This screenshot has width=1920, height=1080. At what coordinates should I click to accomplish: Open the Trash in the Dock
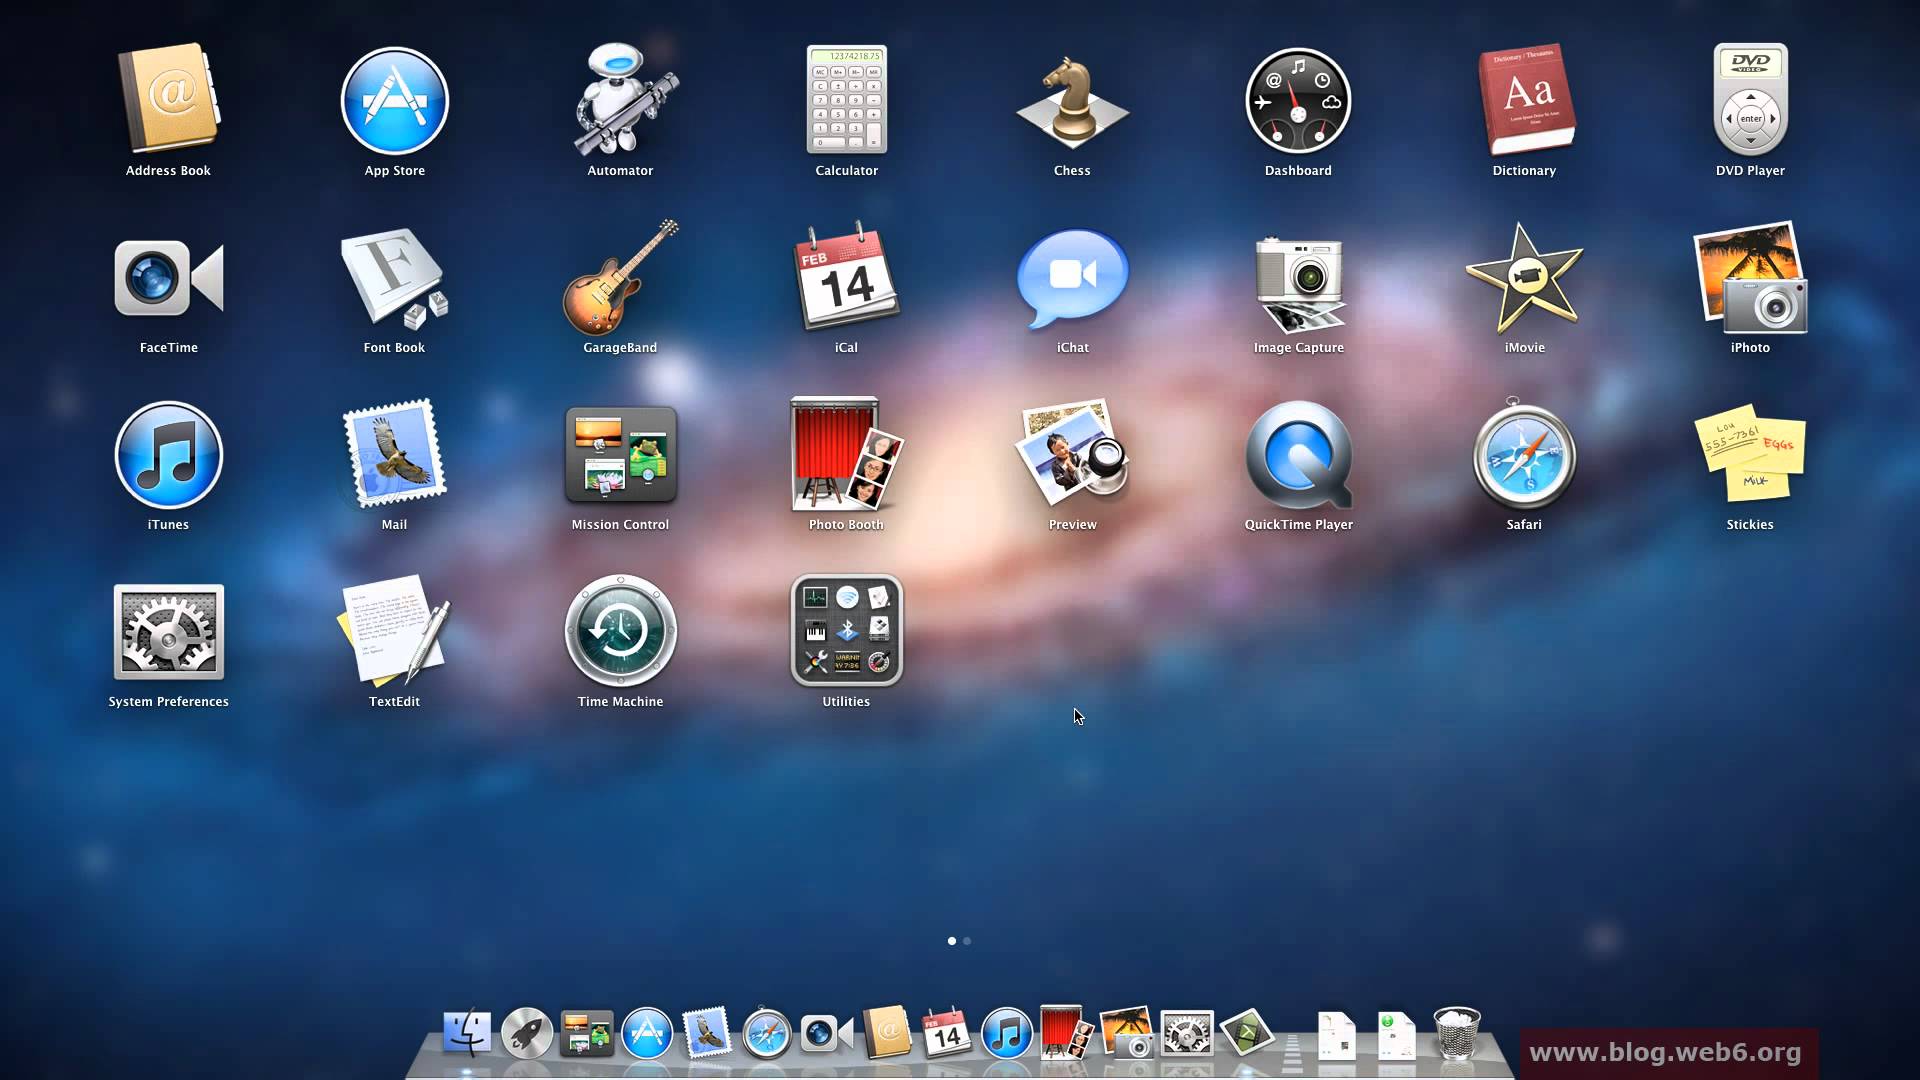(x=1457, y=1033)
